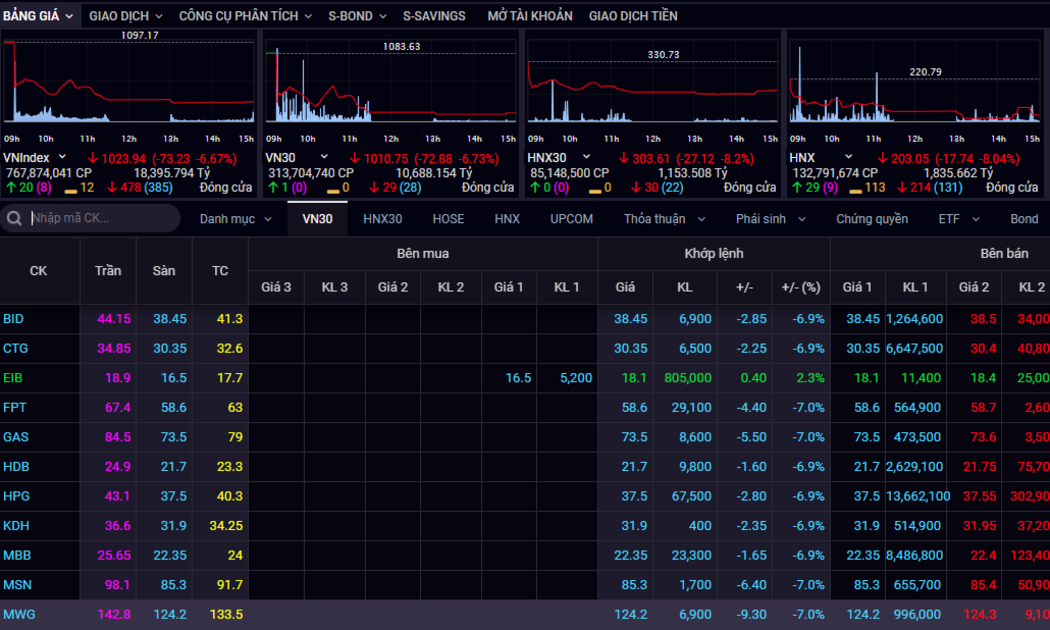Select the MWG stock row symbol
The height and width of the screenshot is (630, 1050).
18,614
